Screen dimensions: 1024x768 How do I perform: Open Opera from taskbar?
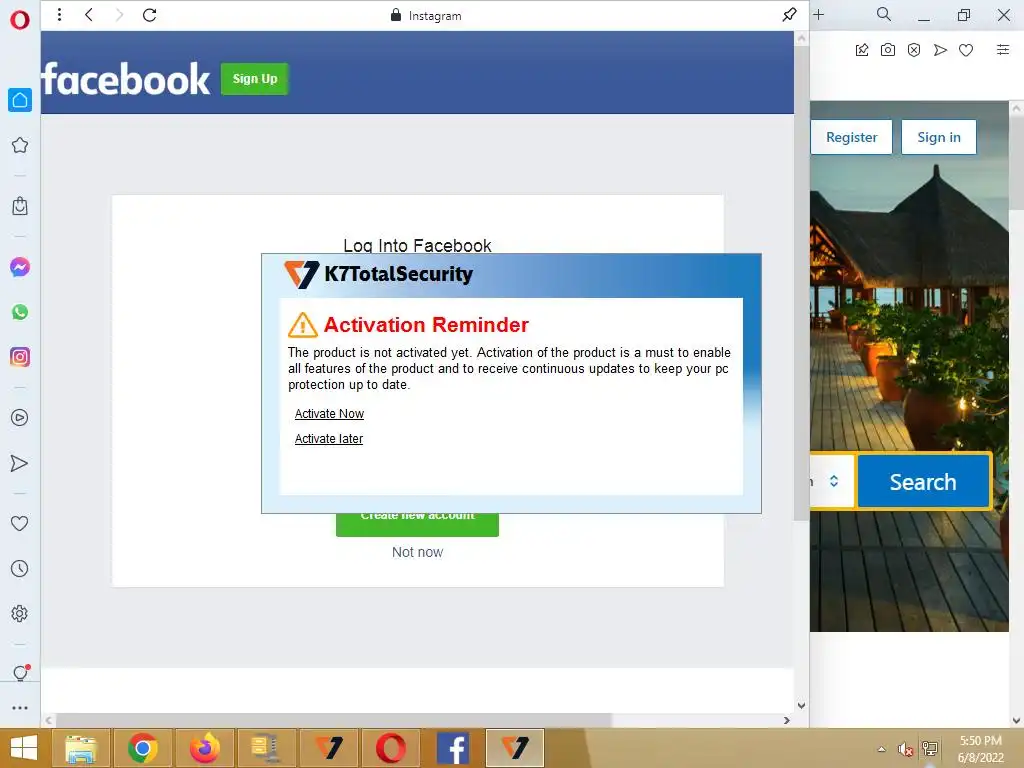coord(391,748)
